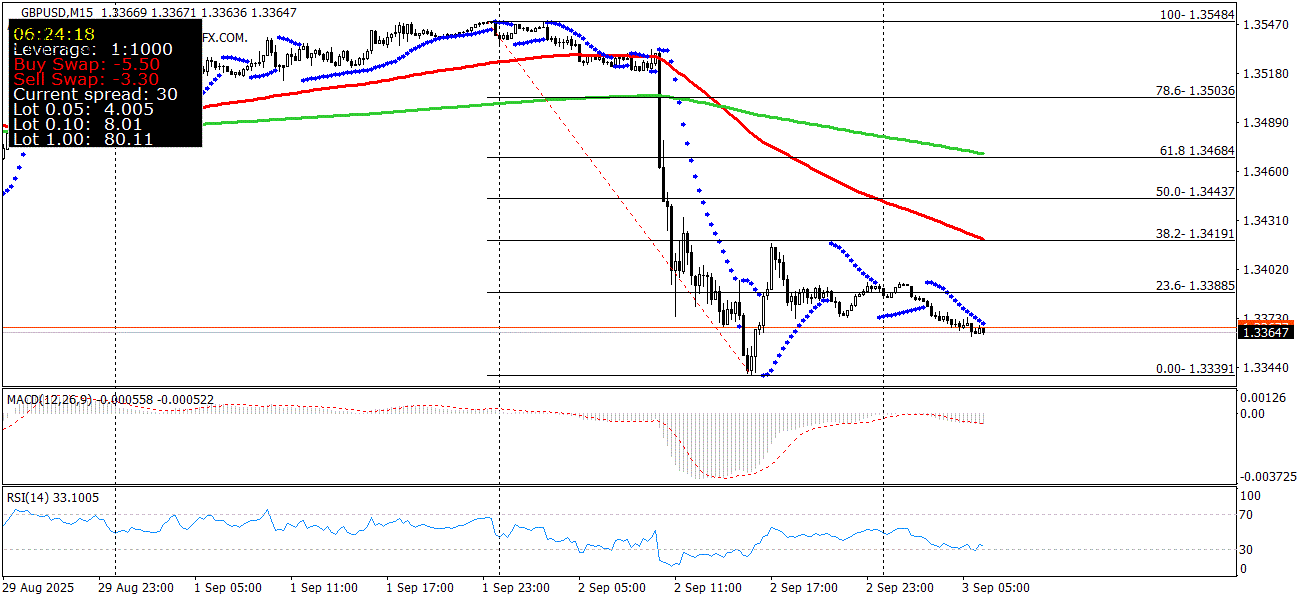Click the countdown timer 06:24:18
The height and width of the screenshot is (600, 1300).
click(x=54, y=33)
